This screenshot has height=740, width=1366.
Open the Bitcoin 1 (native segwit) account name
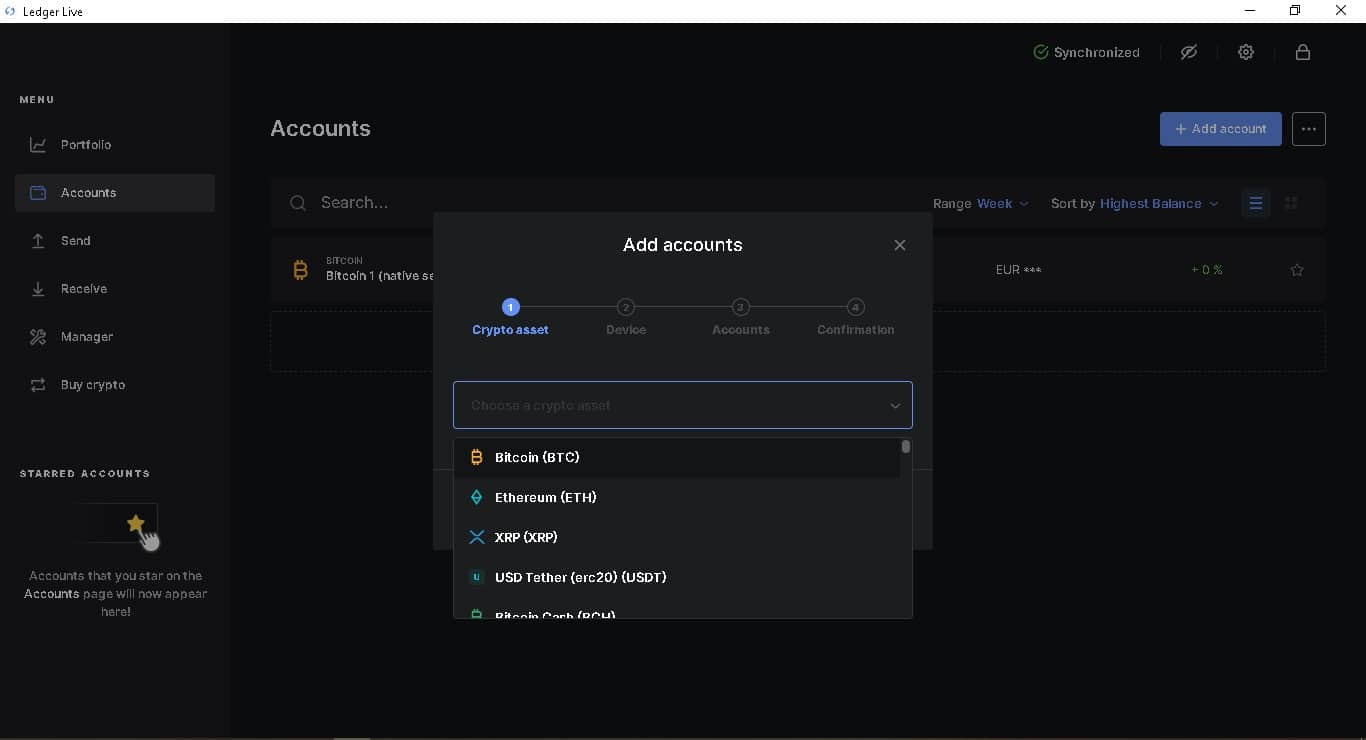tap(380, 276)
